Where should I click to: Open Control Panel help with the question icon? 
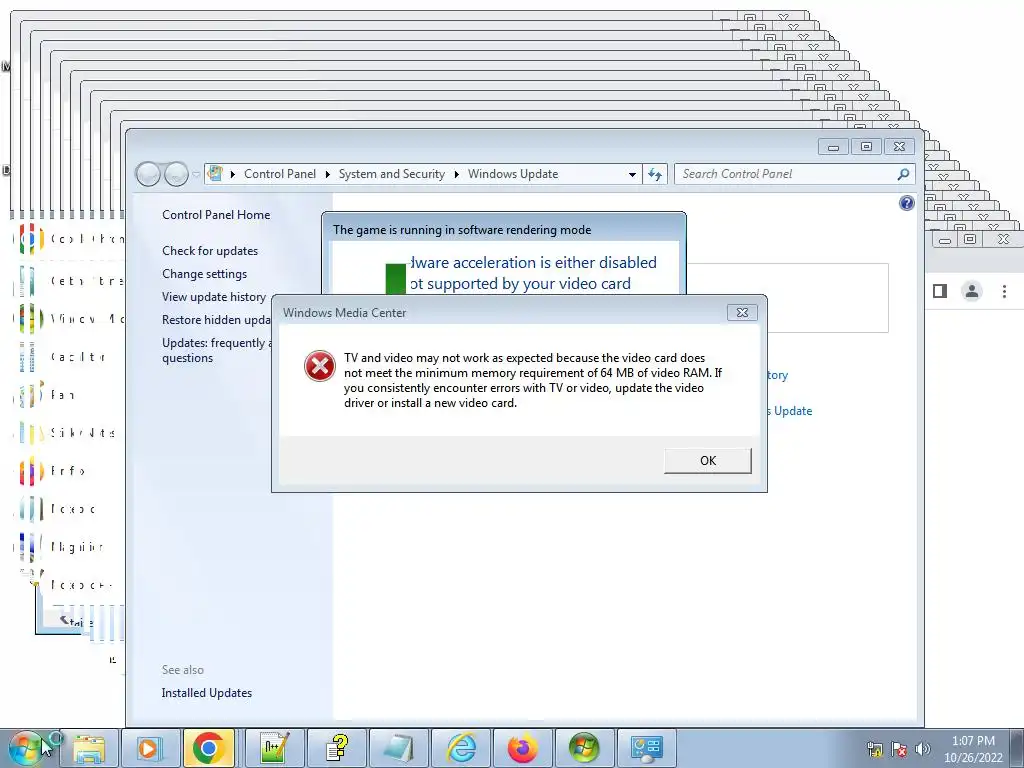pyautogui.click(x=906, y=203)
